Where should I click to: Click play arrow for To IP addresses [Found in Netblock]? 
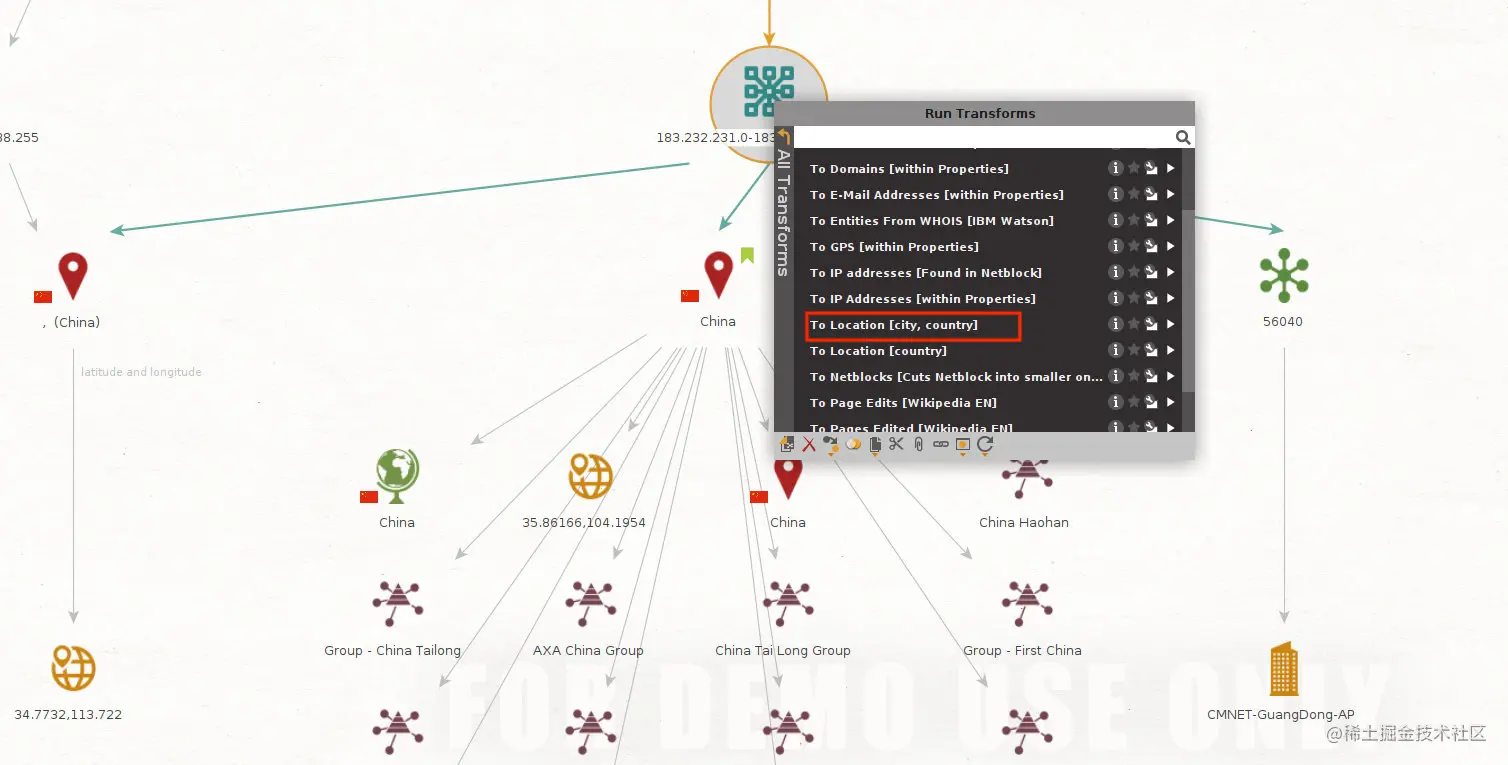(1170, 272)
